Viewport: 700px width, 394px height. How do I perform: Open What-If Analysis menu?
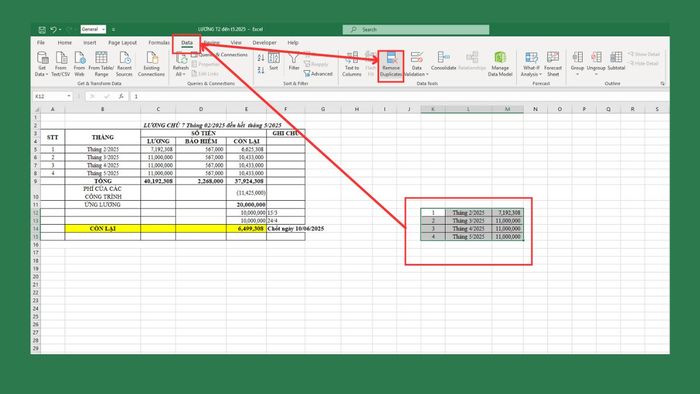(531, 64)
